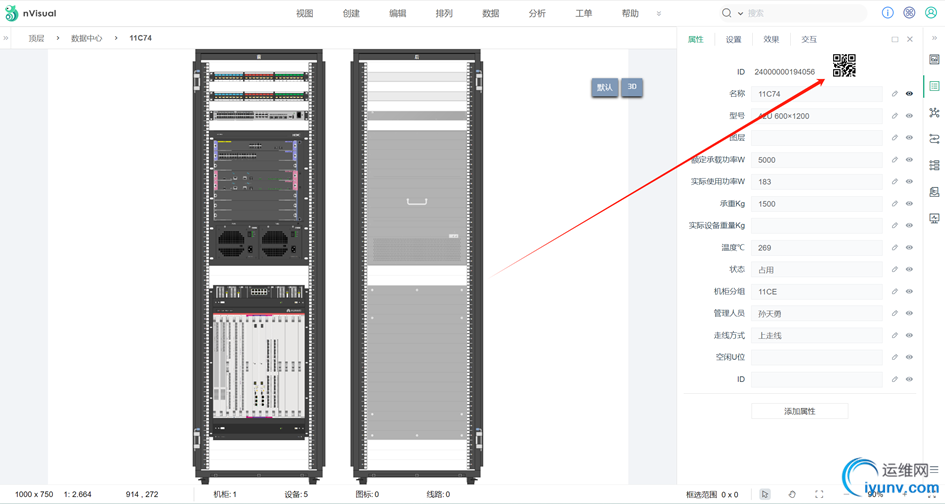
Task: Click the edit pencil for 额定承载功率W field
Action: click(895, 160)
